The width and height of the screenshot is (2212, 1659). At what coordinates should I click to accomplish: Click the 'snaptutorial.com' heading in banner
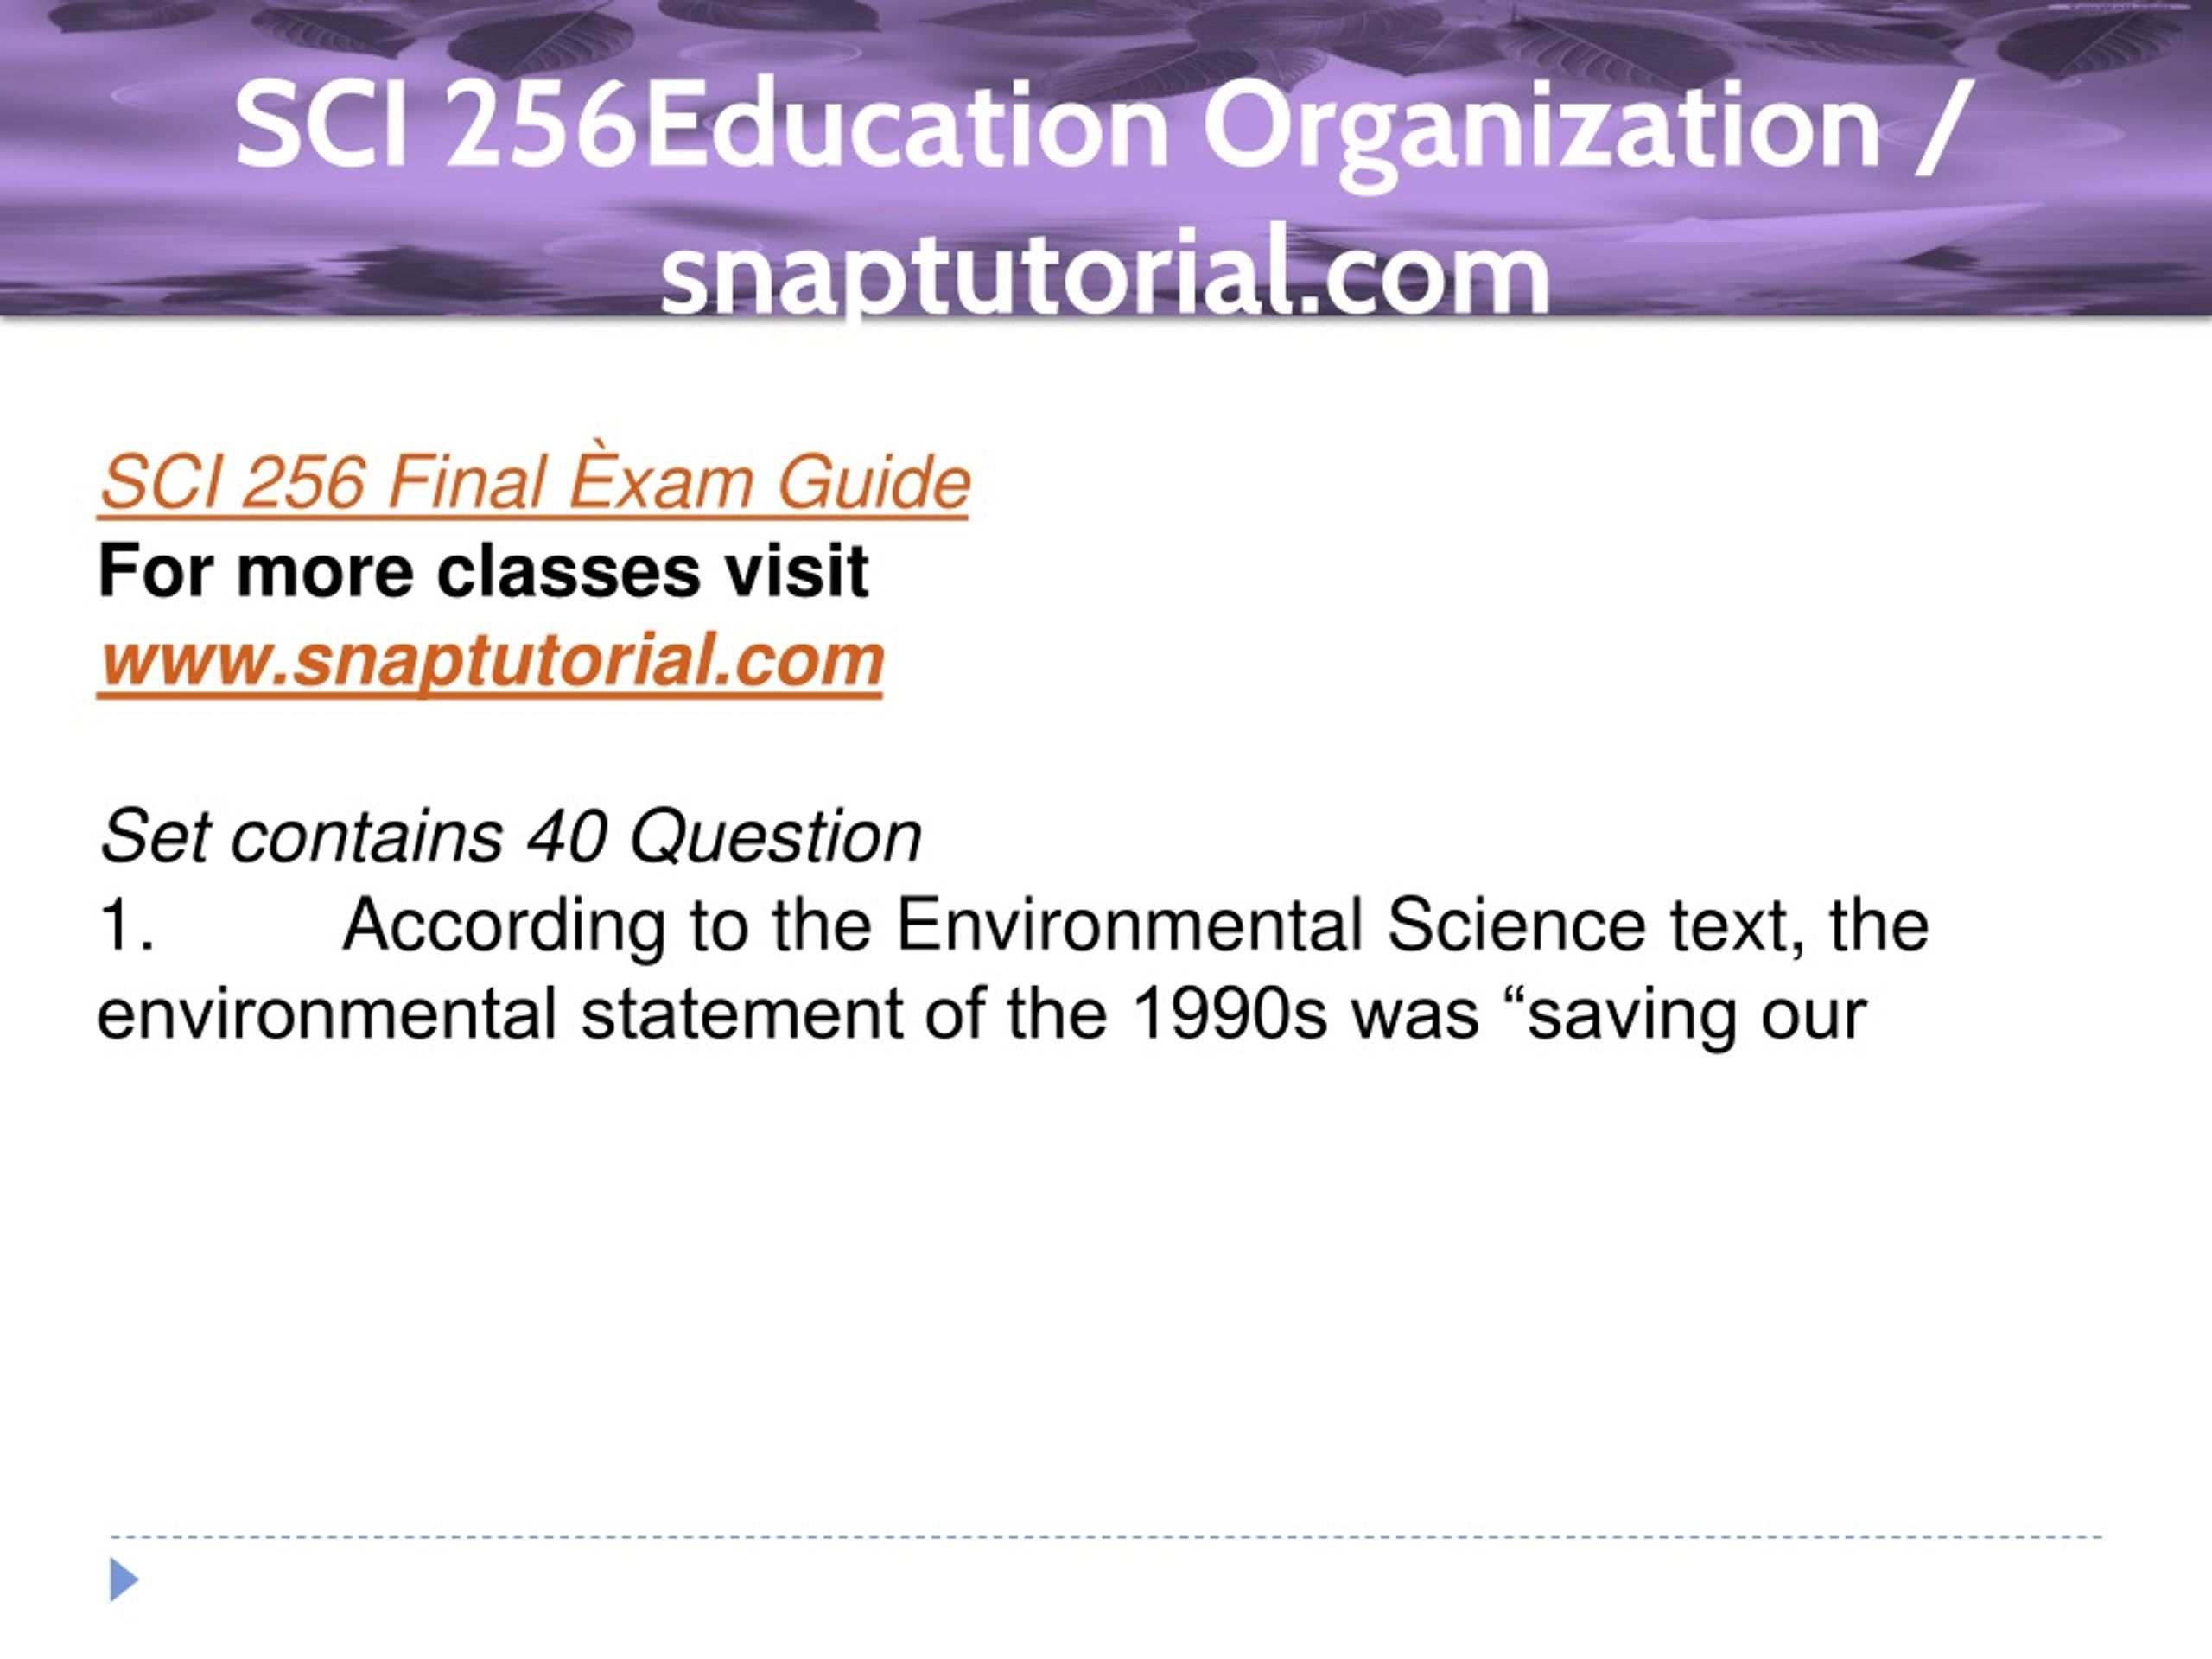[x=1105, y=275]
